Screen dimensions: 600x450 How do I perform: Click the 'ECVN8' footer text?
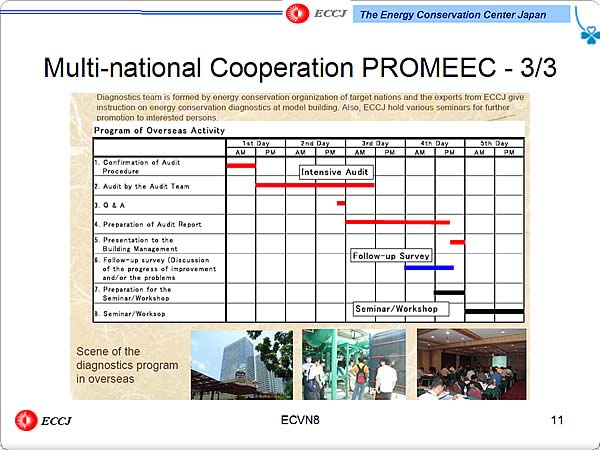[300, 420]
